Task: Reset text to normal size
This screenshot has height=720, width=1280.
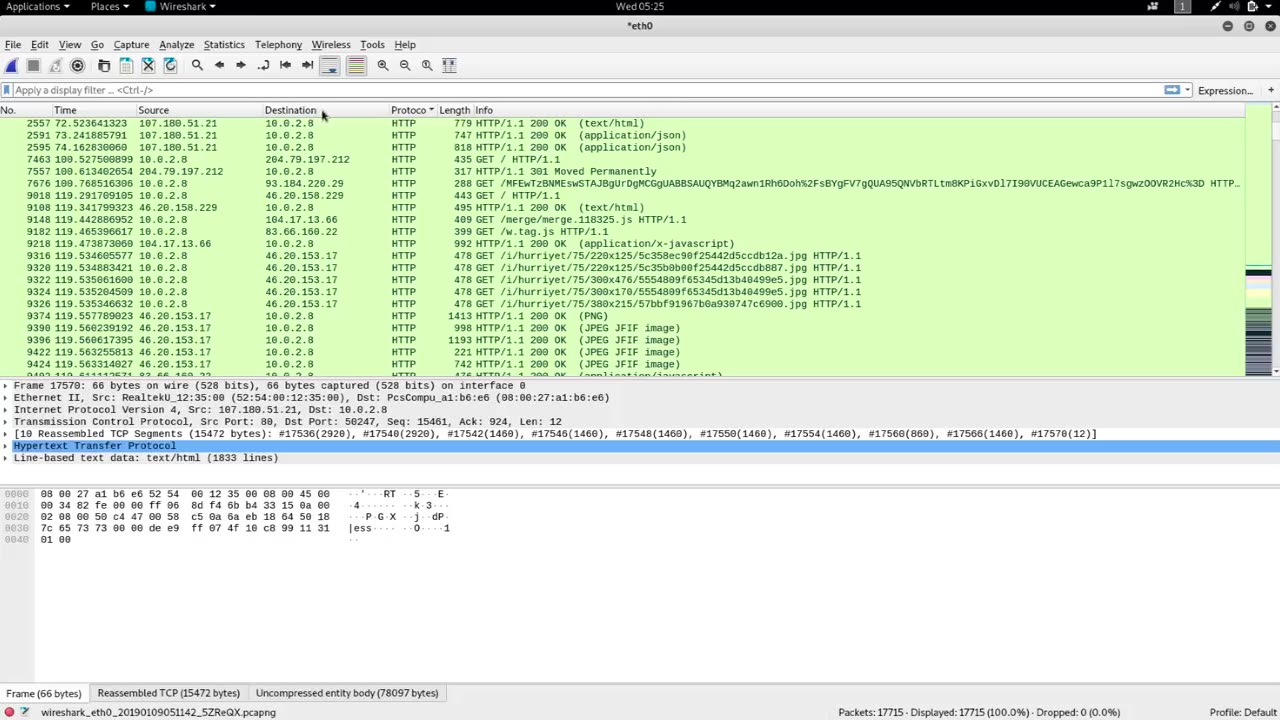Action: pos(427,65)
